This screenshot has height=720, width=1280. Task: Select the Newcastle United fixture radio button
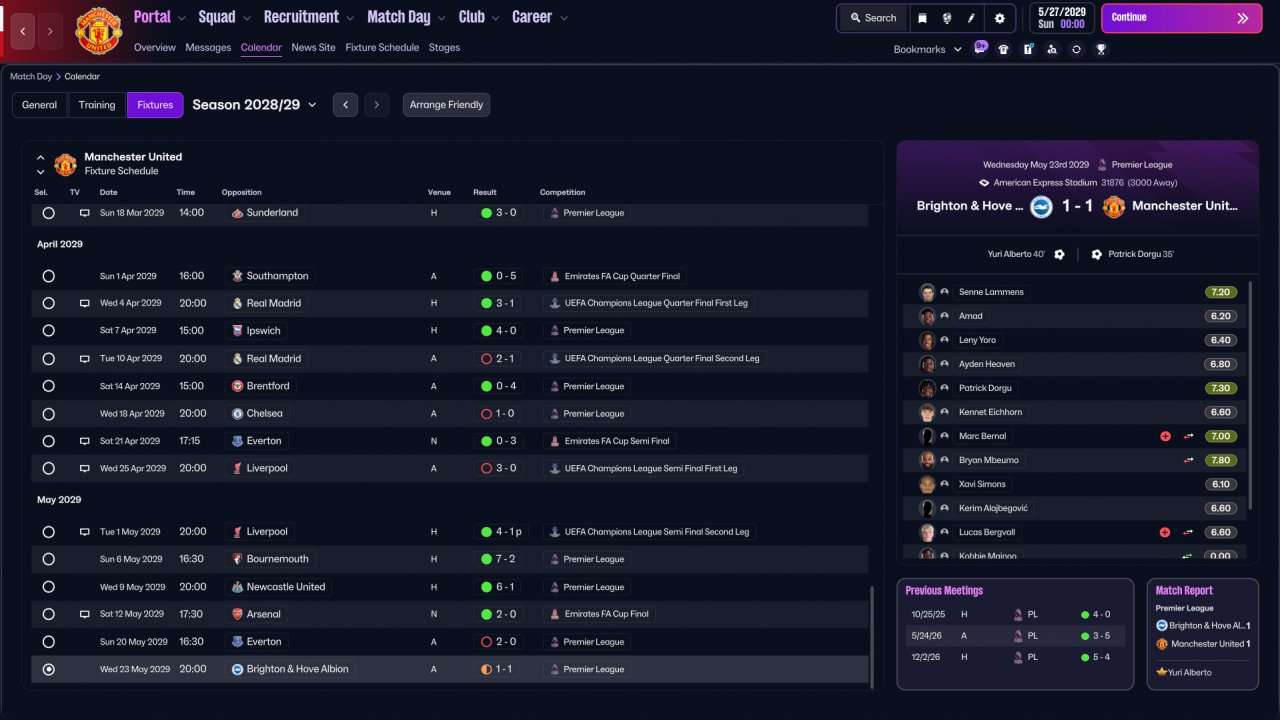(x=48, y=587)
